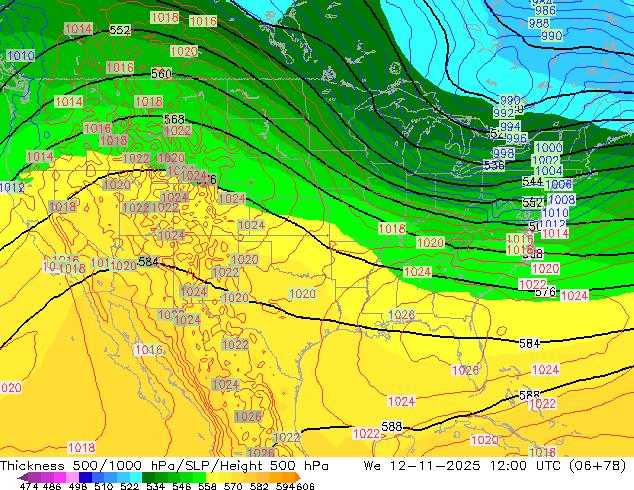Click the 486 legend value
The height and width of the screenshot is (490, 634).
click(x=51, y=486)
